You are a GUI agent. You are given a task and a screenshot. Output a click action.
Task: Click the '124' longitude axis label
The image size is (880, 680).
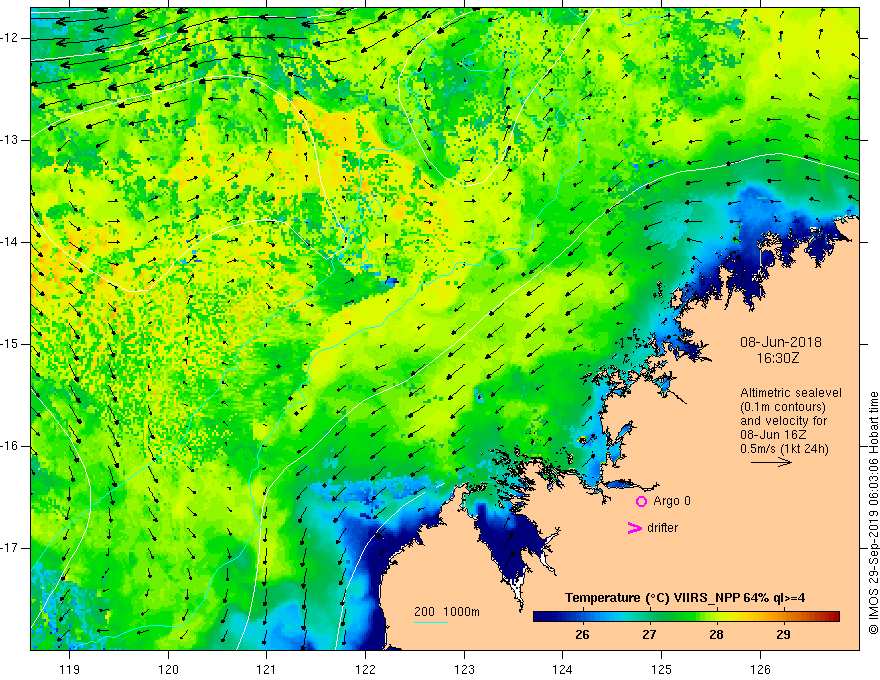pyautogui.click(x=563, y=669)
